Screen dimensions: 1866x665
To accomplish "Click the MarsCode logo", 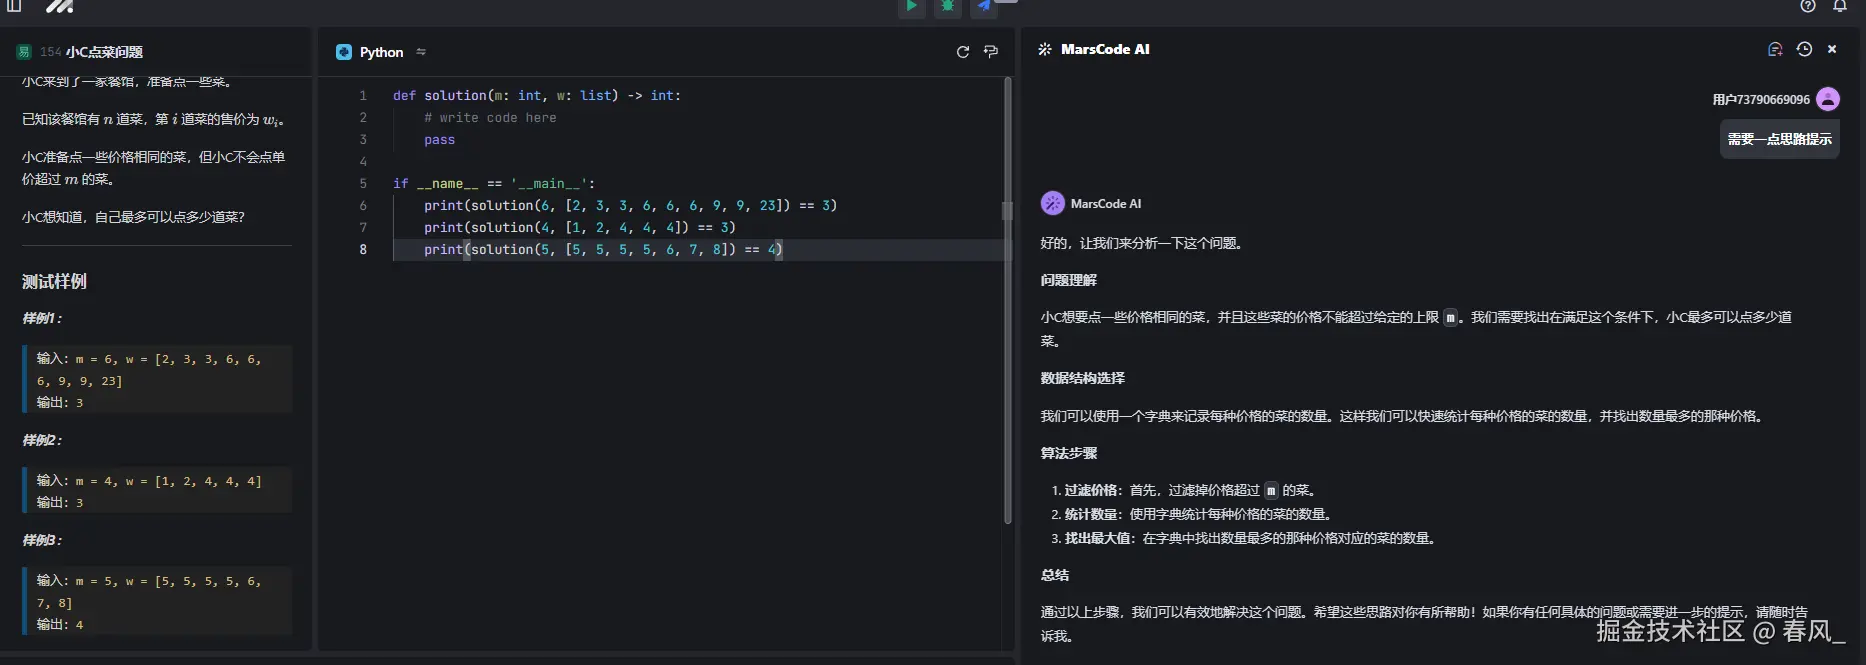I will tap(60, 6).
